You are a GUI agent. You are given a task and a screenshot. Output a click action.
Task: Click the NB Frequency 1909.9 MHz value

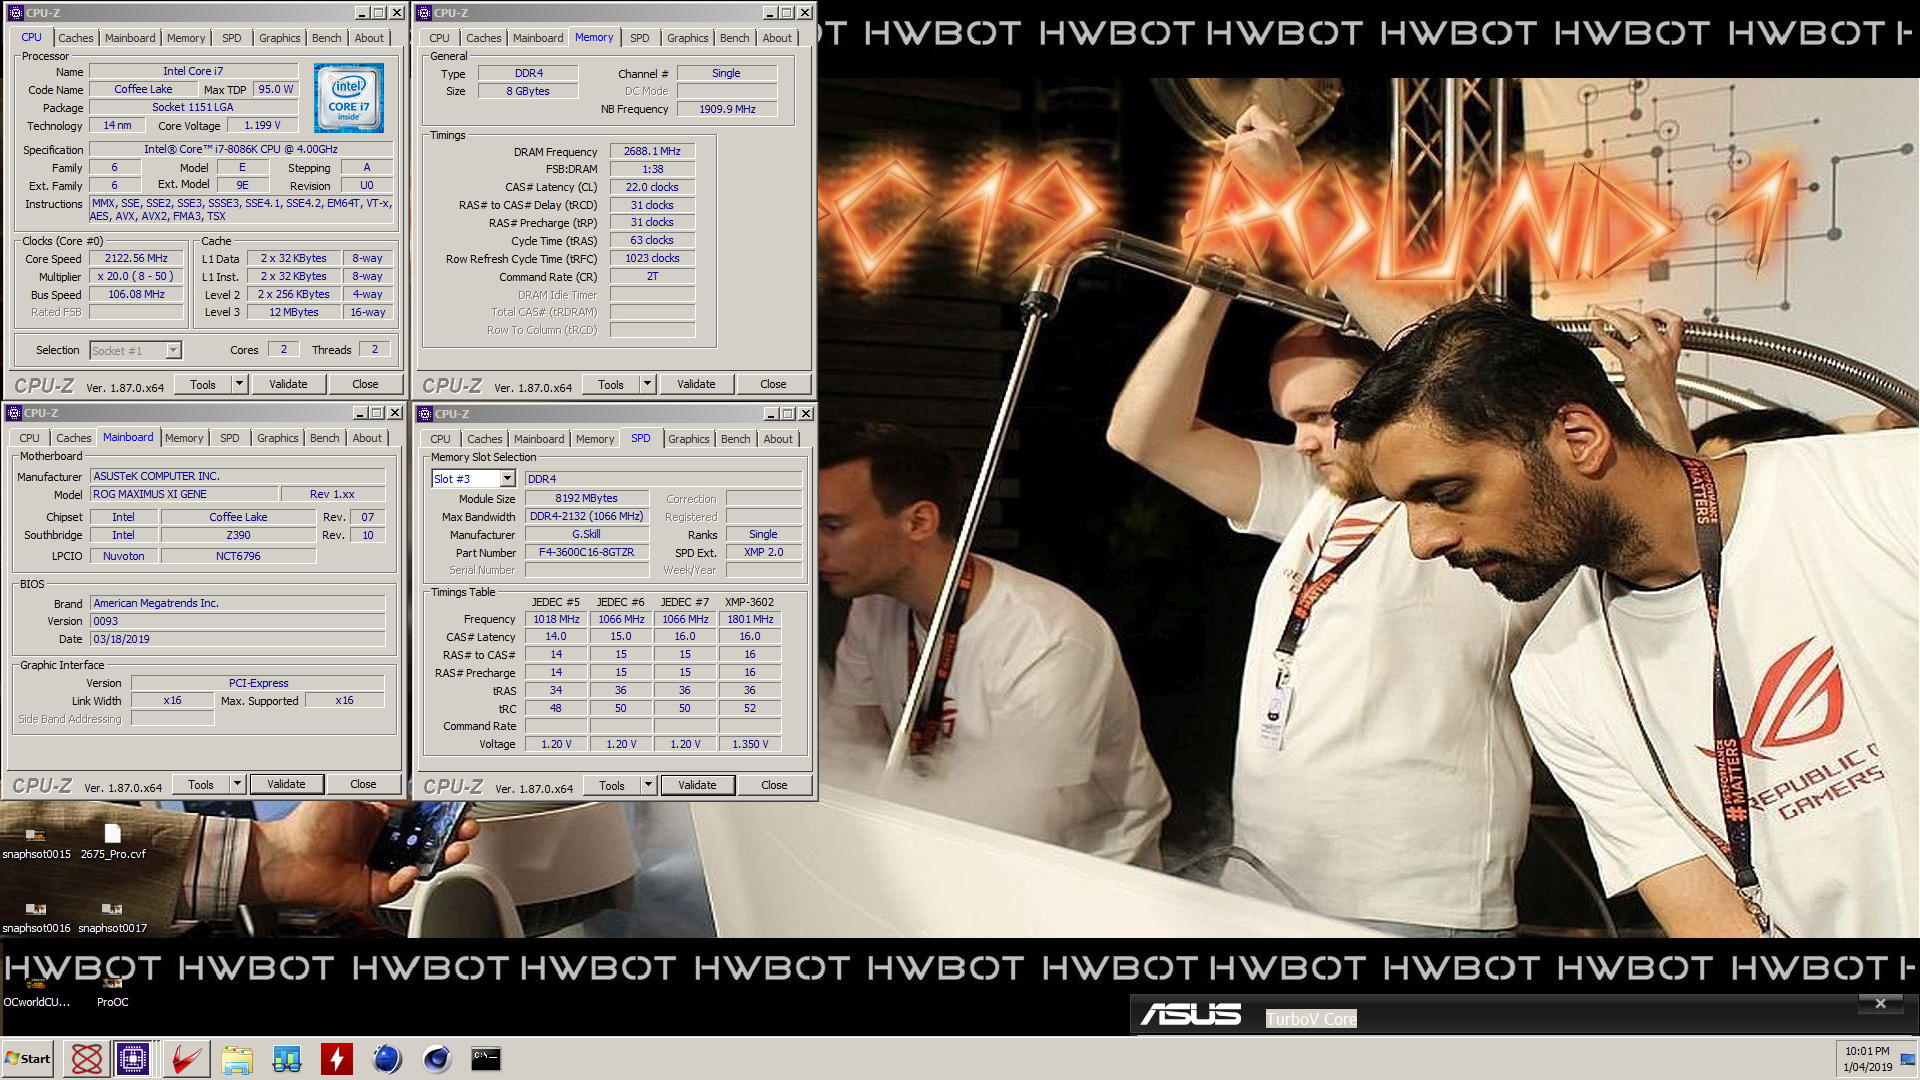(727, 109)
